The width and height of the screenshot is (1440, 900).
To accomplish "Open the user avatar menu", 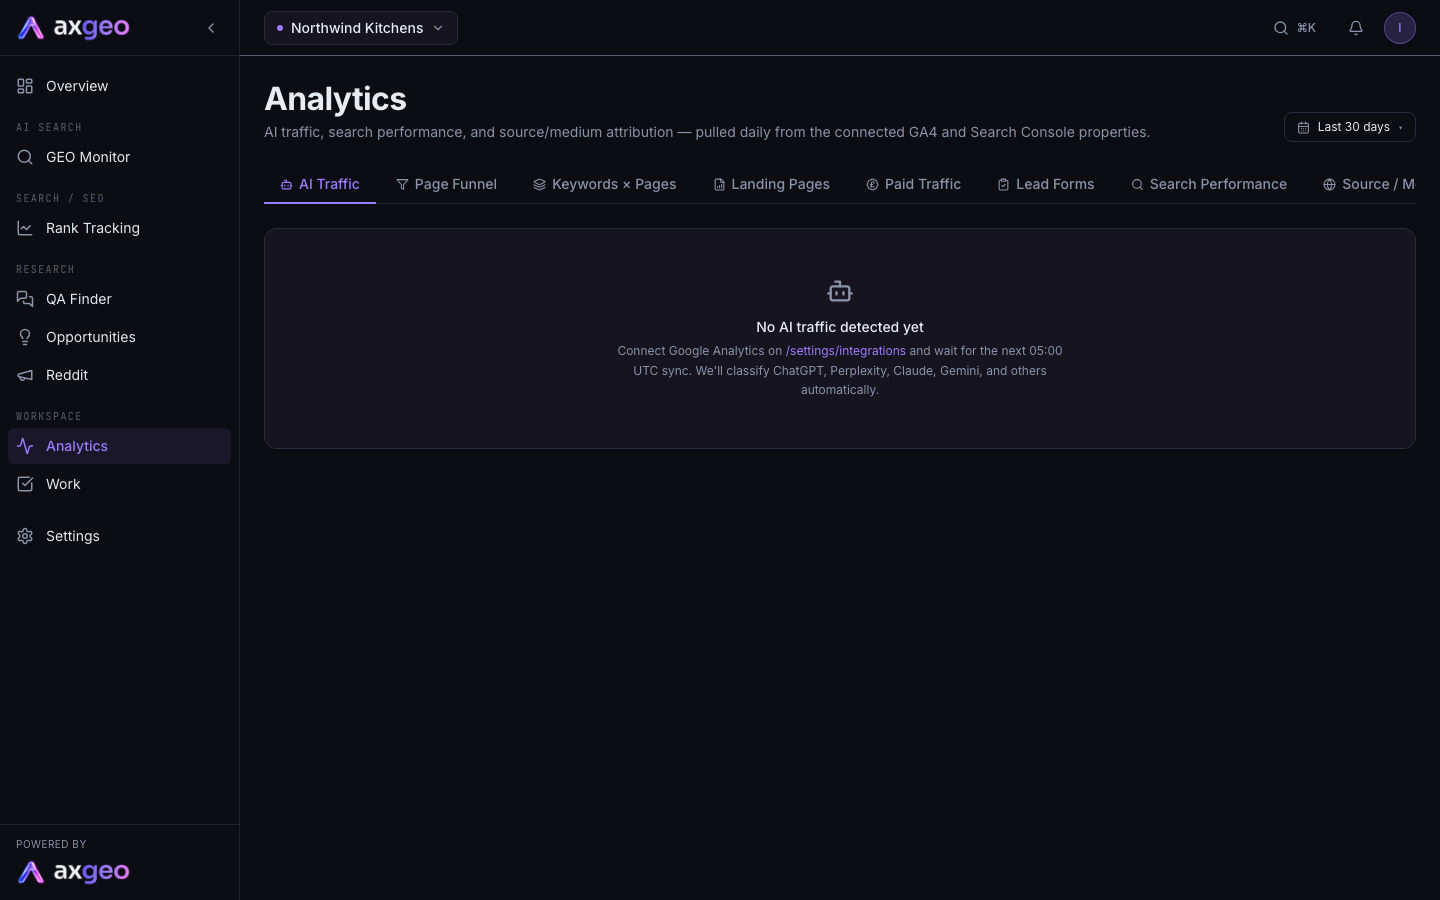I will click(x=1400, y=28).
